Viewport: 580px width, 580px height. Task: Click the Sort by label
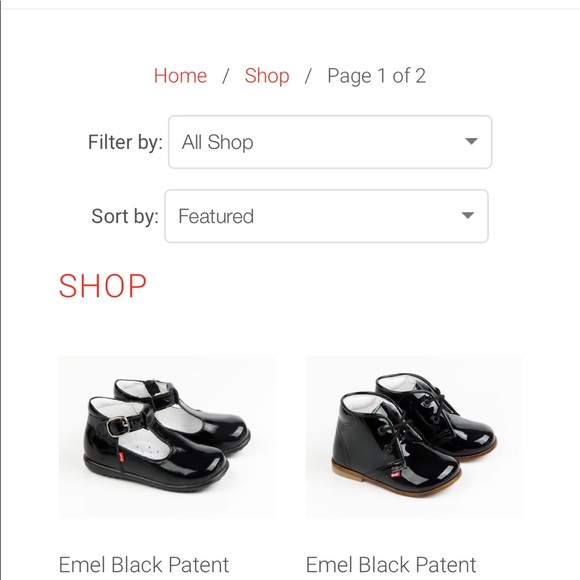(x=125, y=216)
